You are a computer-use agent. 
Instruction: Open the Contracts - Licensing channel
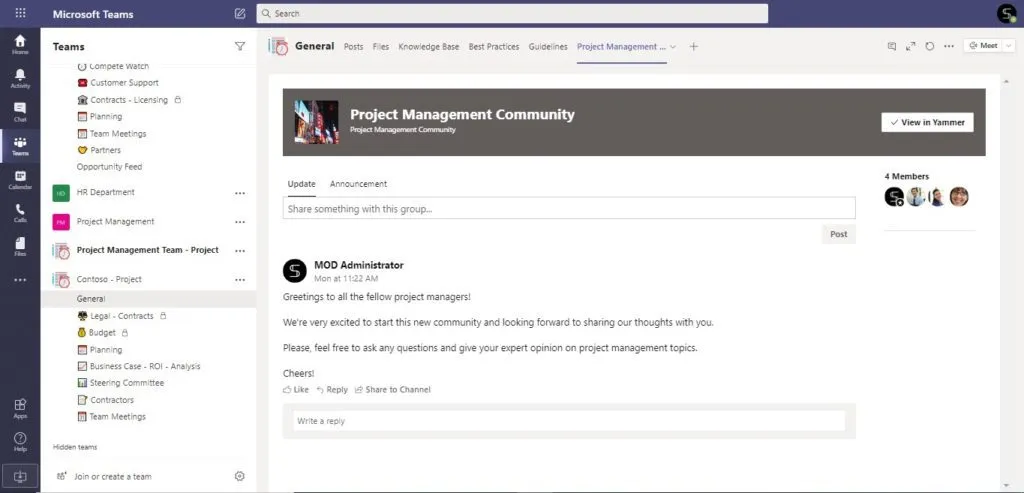[129, 100]
